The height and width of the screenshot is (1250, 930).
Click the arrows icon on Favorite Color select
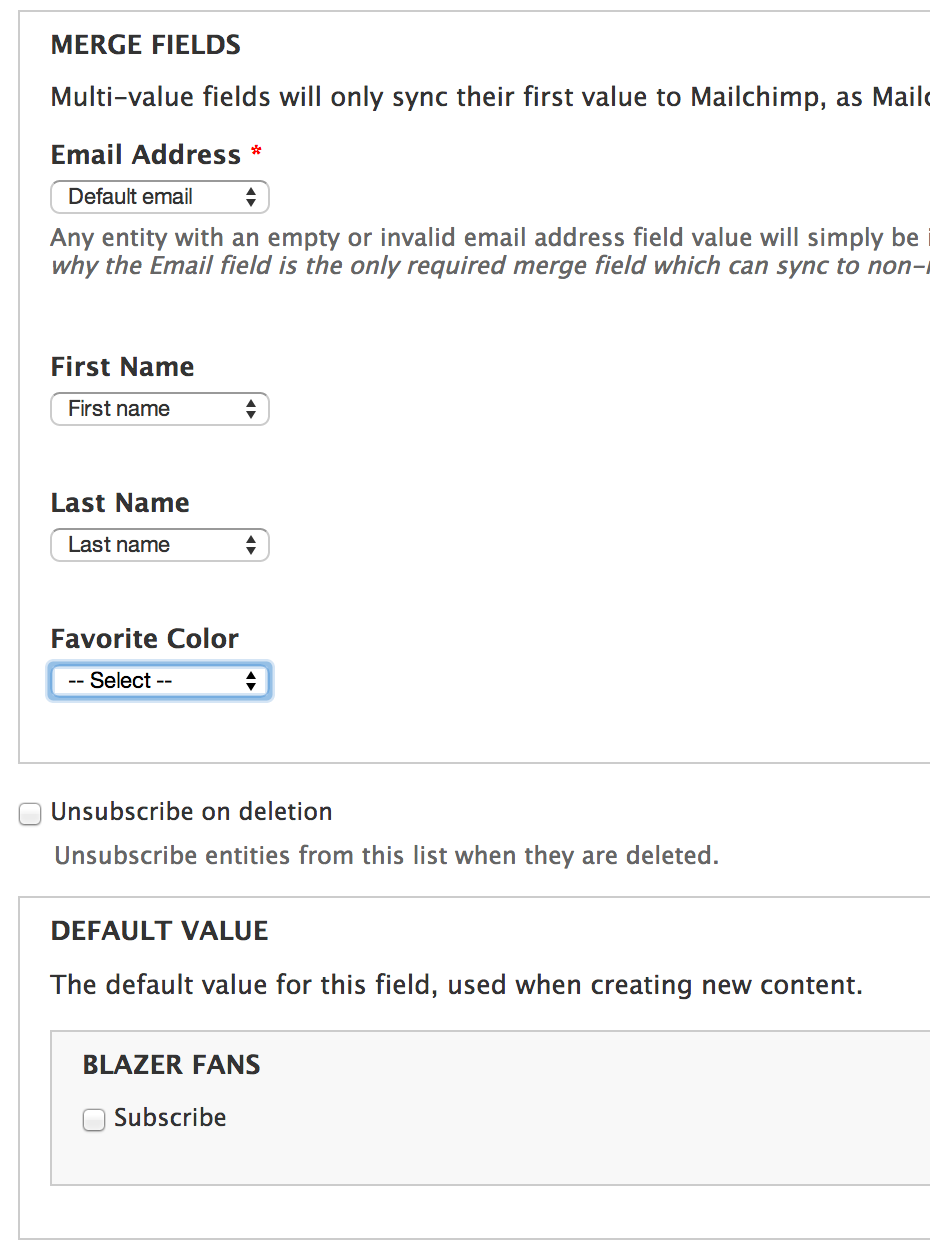coord(250,681)
